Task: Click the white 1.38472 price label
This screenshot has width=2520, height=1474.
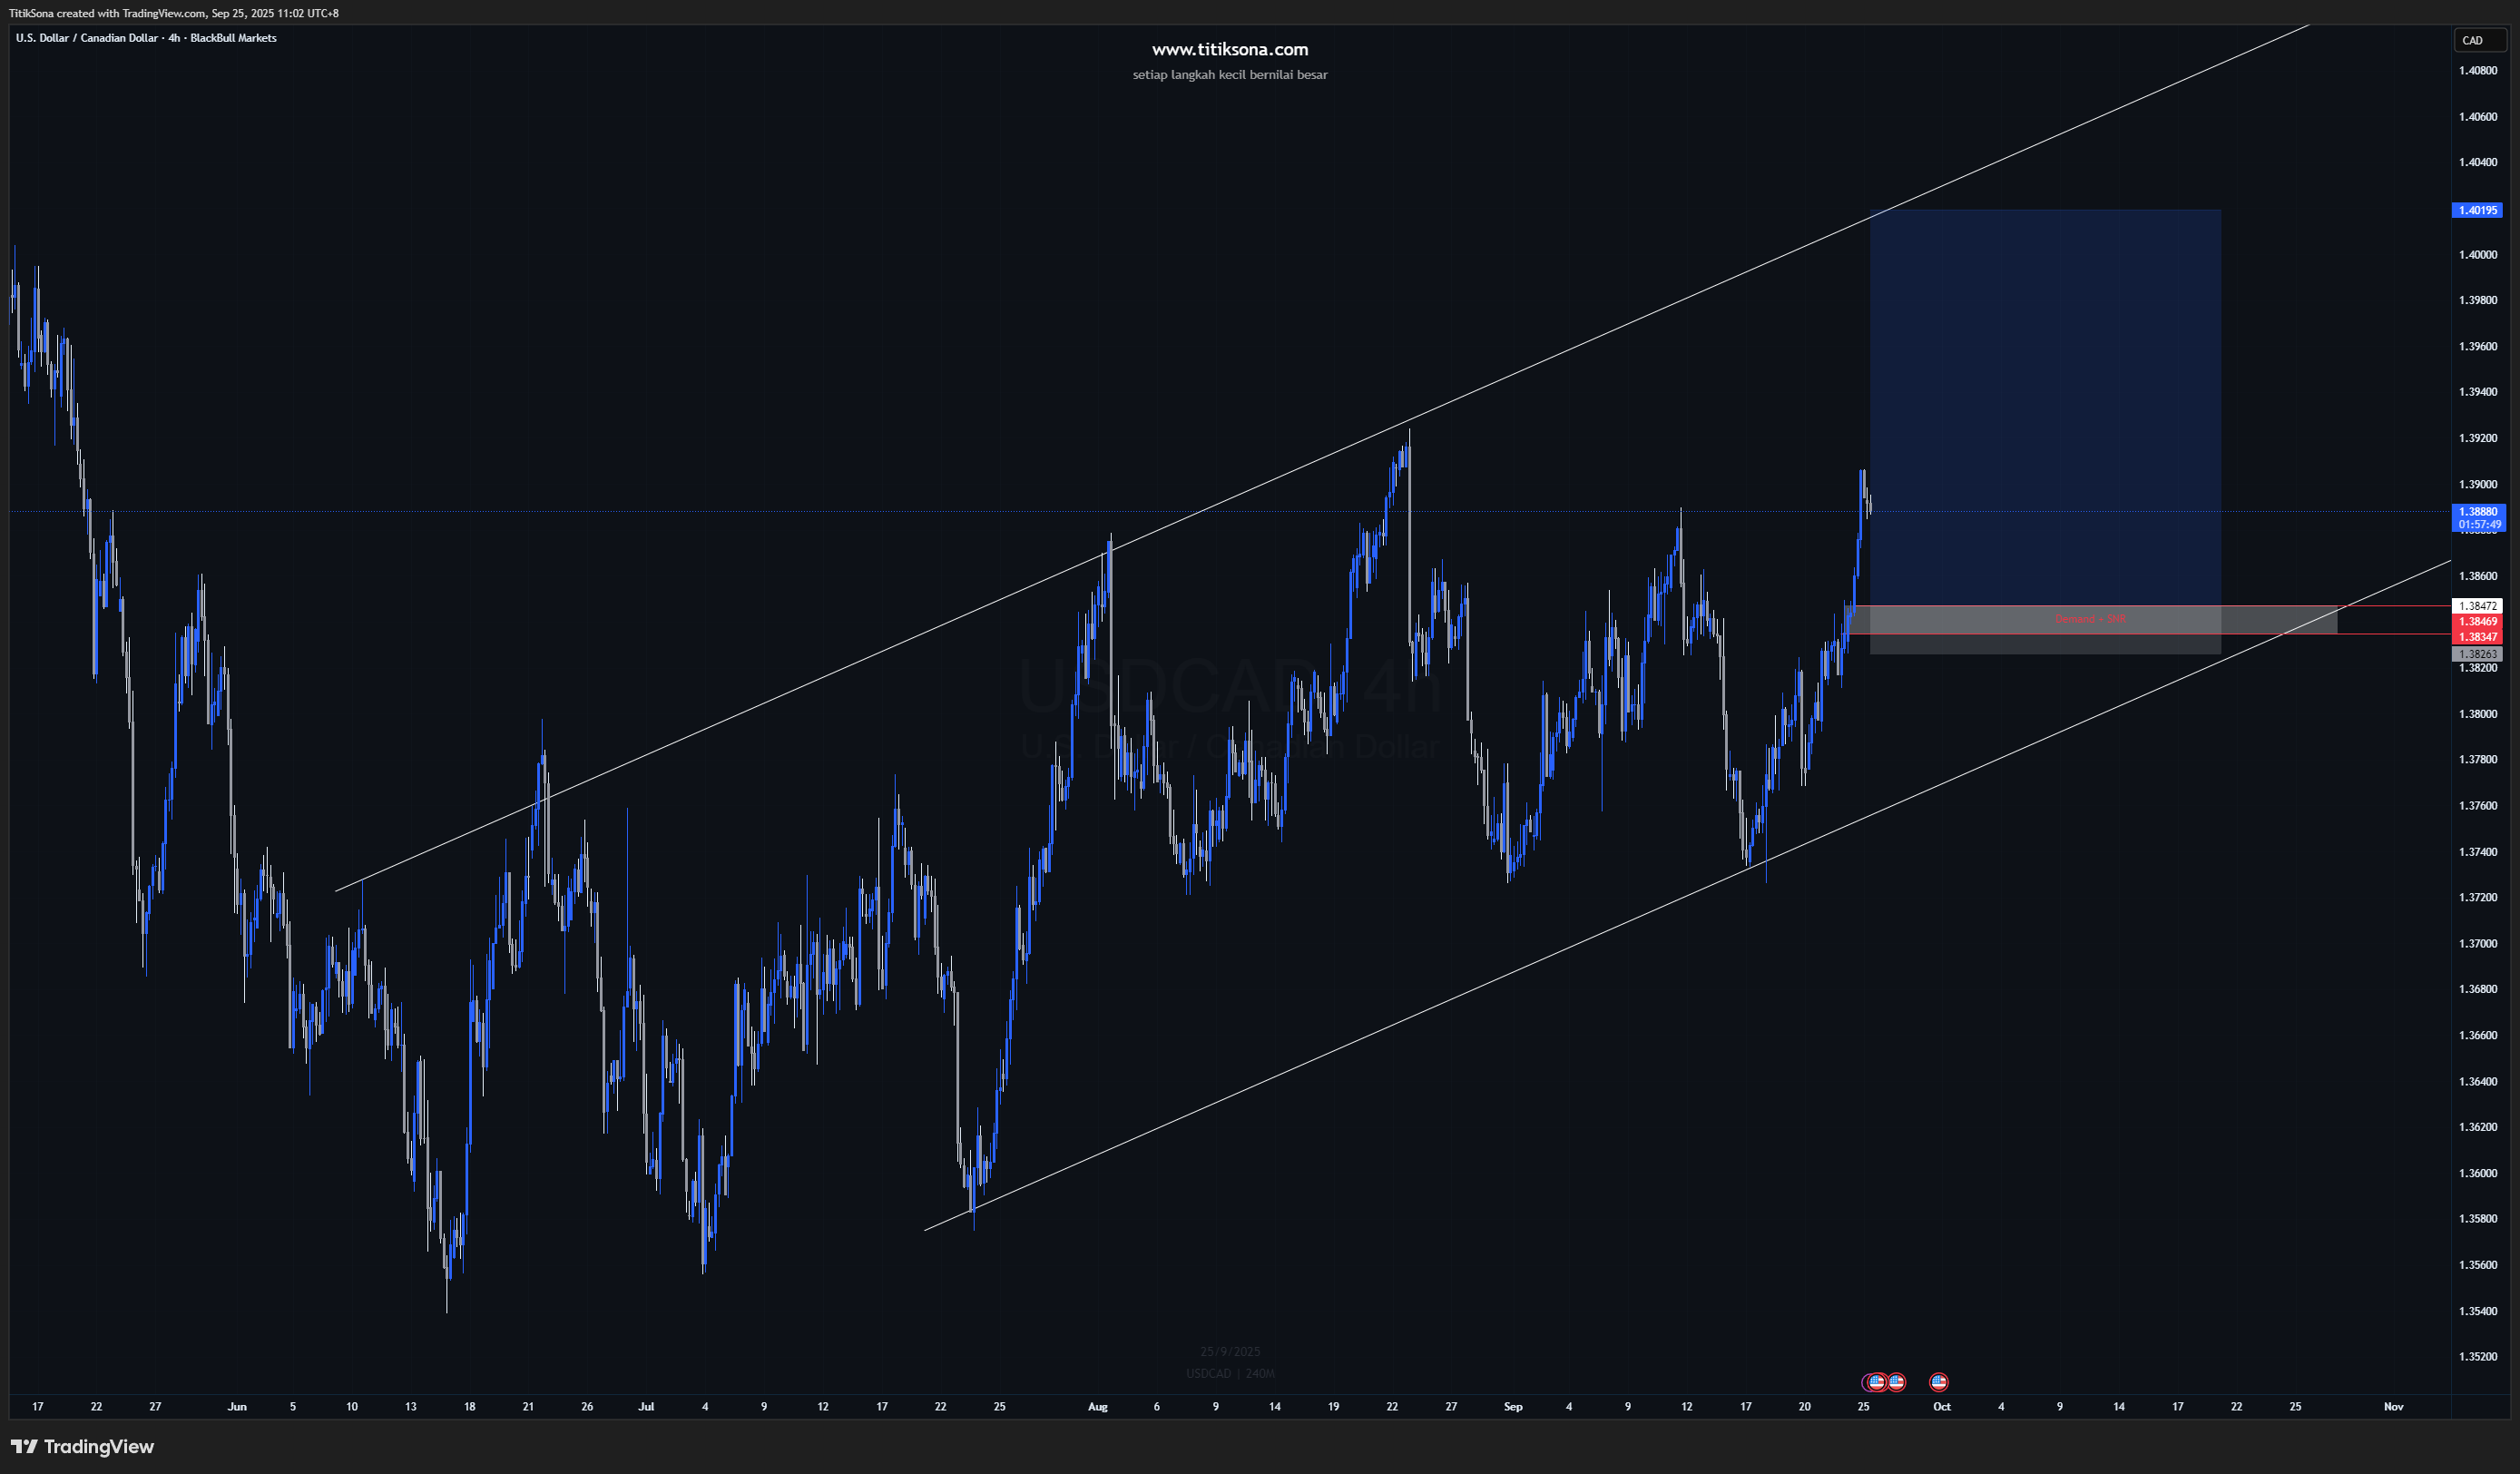Action: click(x=2477, y=606)
